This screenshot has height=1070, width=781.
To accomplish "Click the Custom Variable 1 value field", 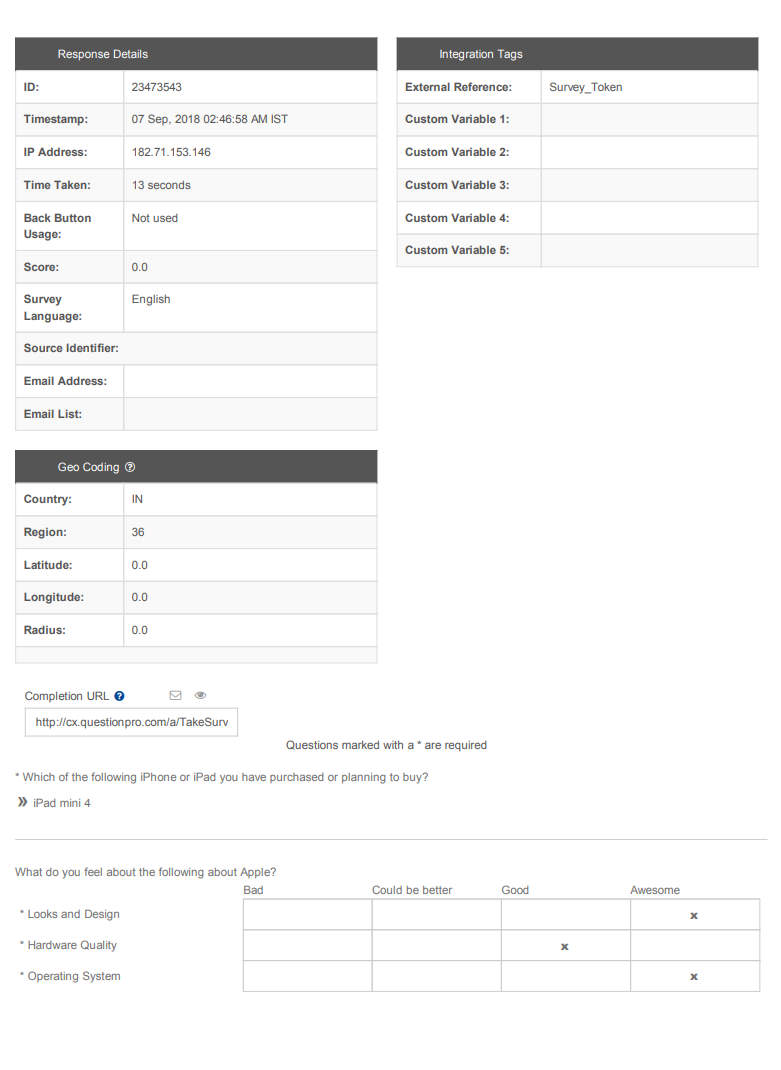I will tap(649, 119).
